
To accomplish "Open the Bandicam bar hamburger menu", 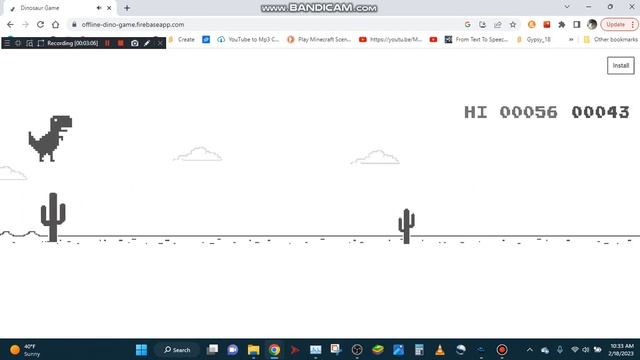I will tap(7, 43).
